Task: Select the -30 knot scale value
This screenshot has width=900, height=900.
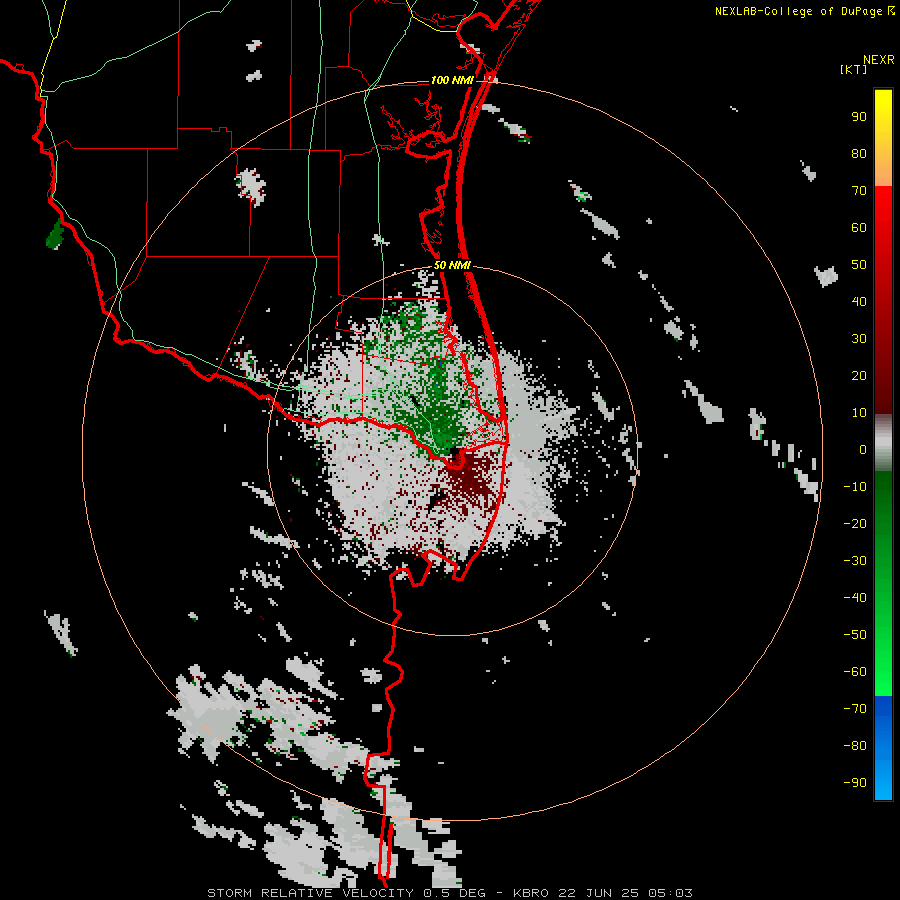Action: point(855,561)
